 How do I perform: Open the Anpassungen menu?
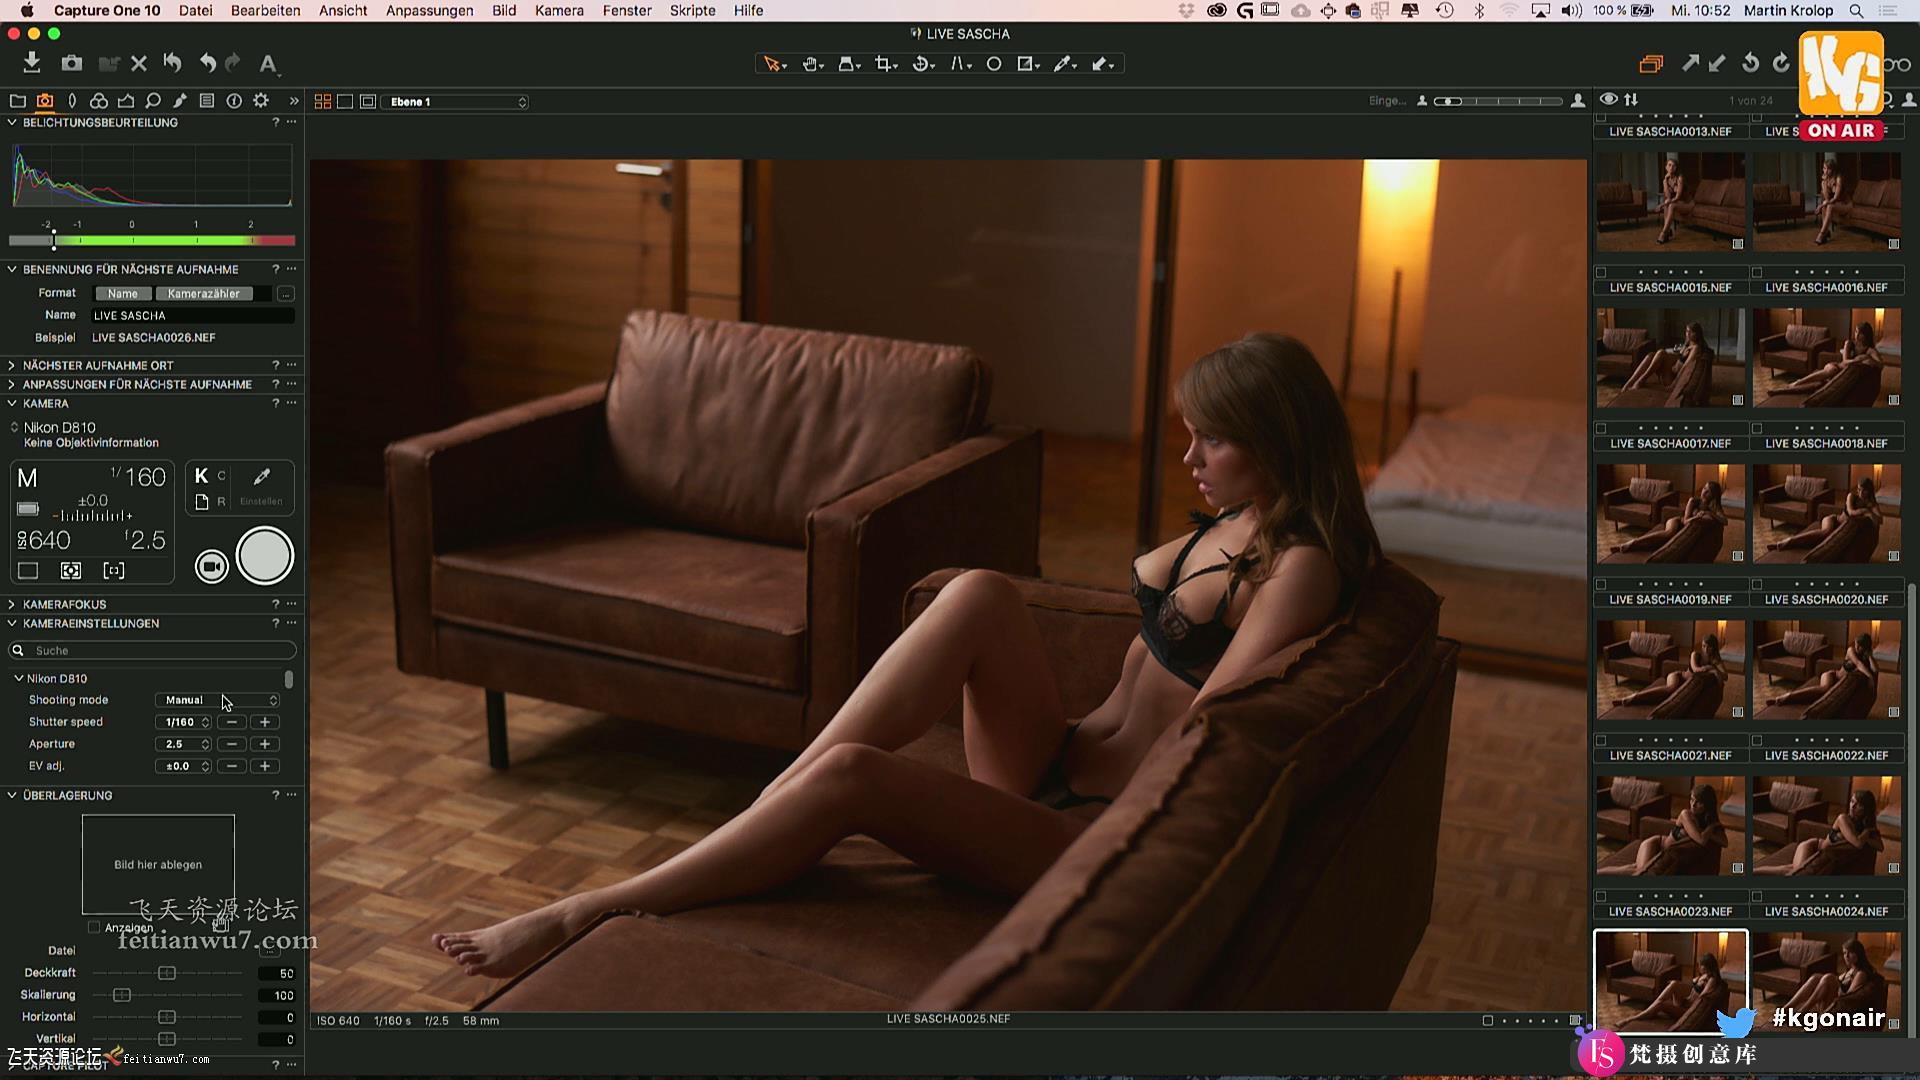tap(430, 10)
